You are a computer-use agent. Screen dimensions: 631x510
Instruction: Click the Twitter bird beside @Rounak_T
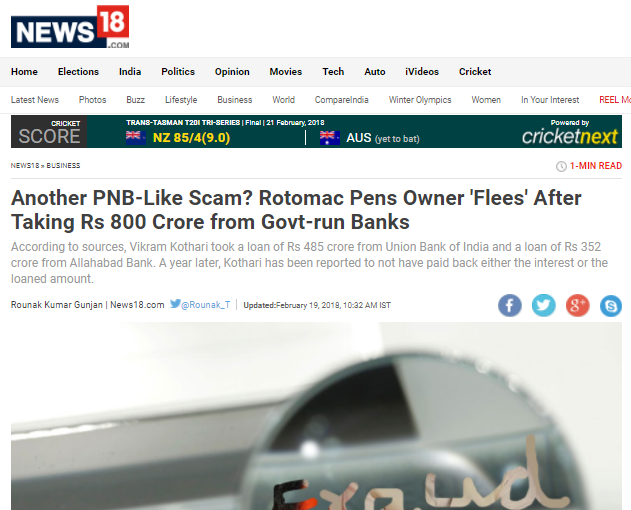point(175,304)
